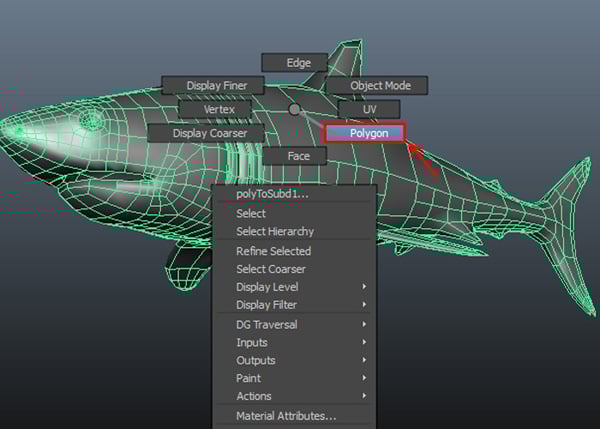600x429 pixels.
Task: Click the marking menu center dot
Action: [x=294, y=109]
